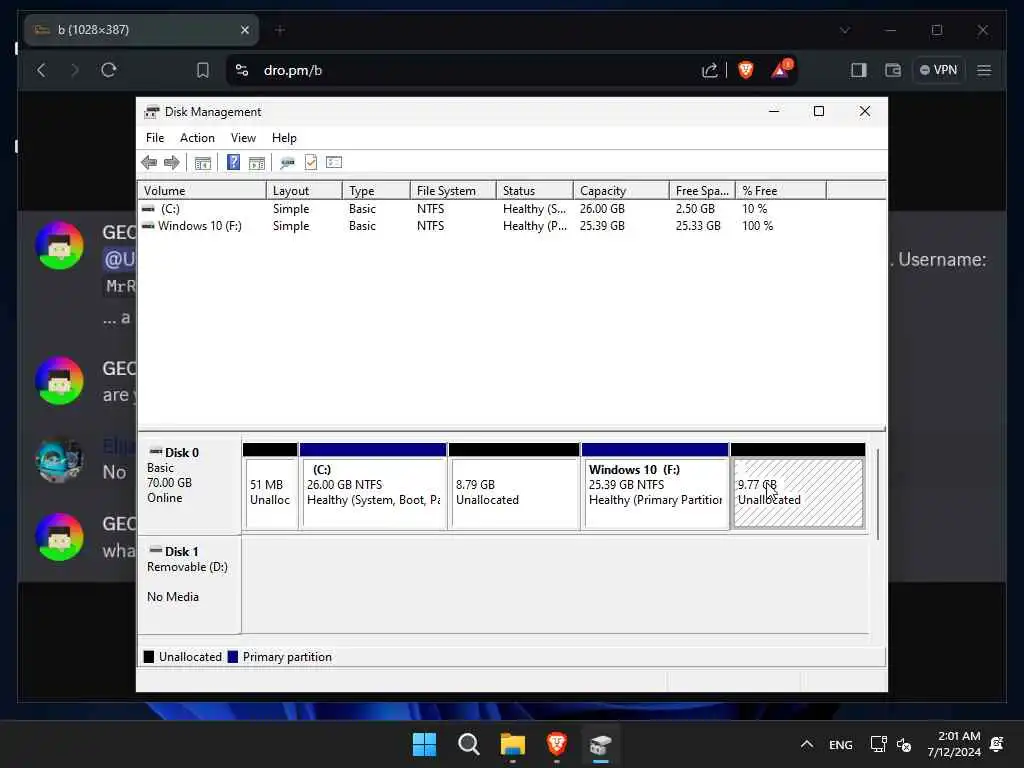
Task: Close the b (1028×387) browser tab
Action: pyautogui.click(x=245, y=30)
